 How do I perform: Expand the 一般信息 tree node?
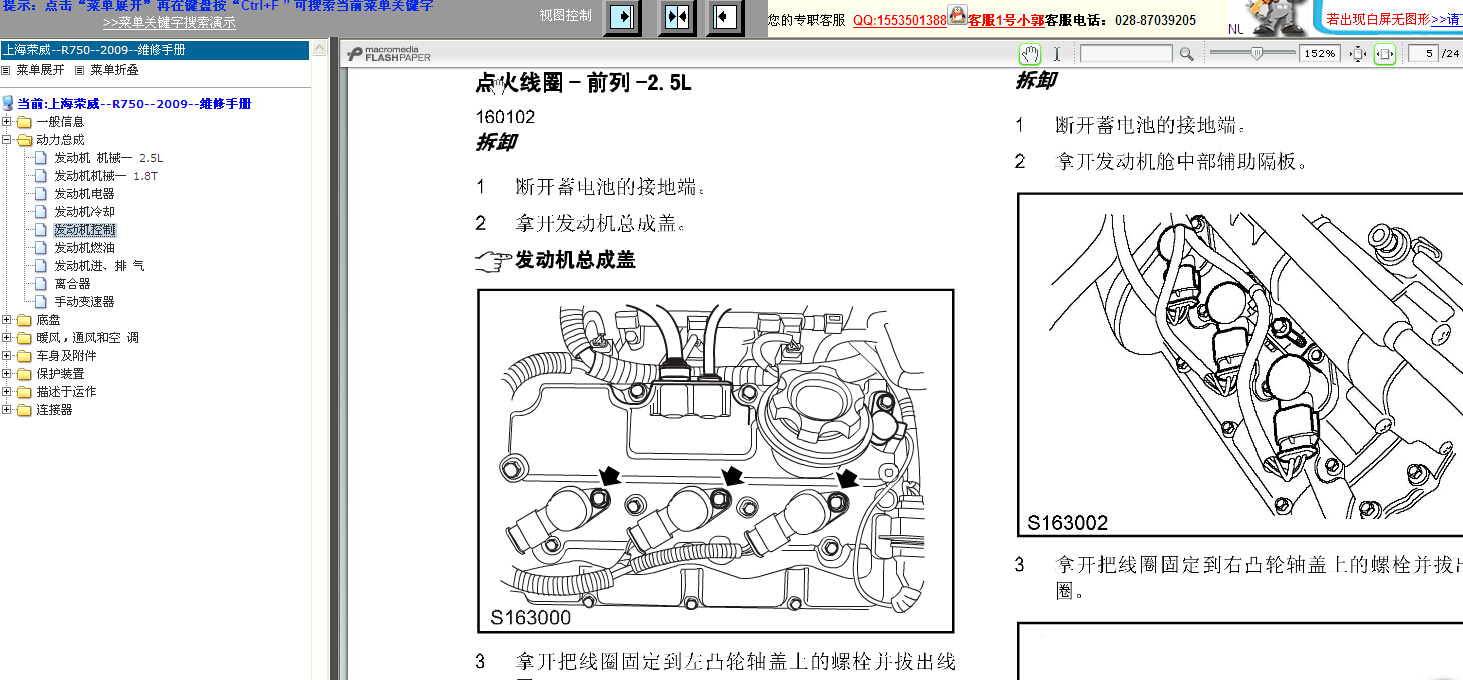click(7, 122)
